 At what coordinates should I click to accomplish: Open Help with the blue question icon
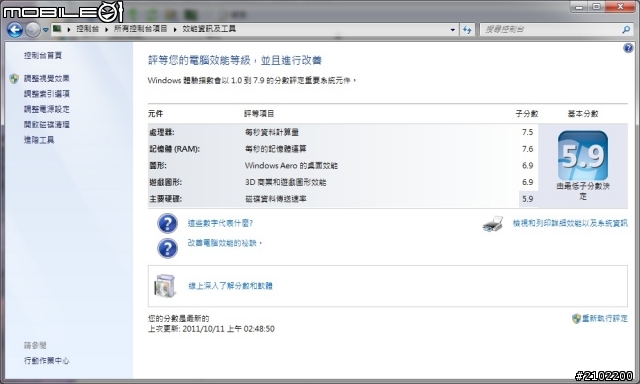[x=628, y=48]
